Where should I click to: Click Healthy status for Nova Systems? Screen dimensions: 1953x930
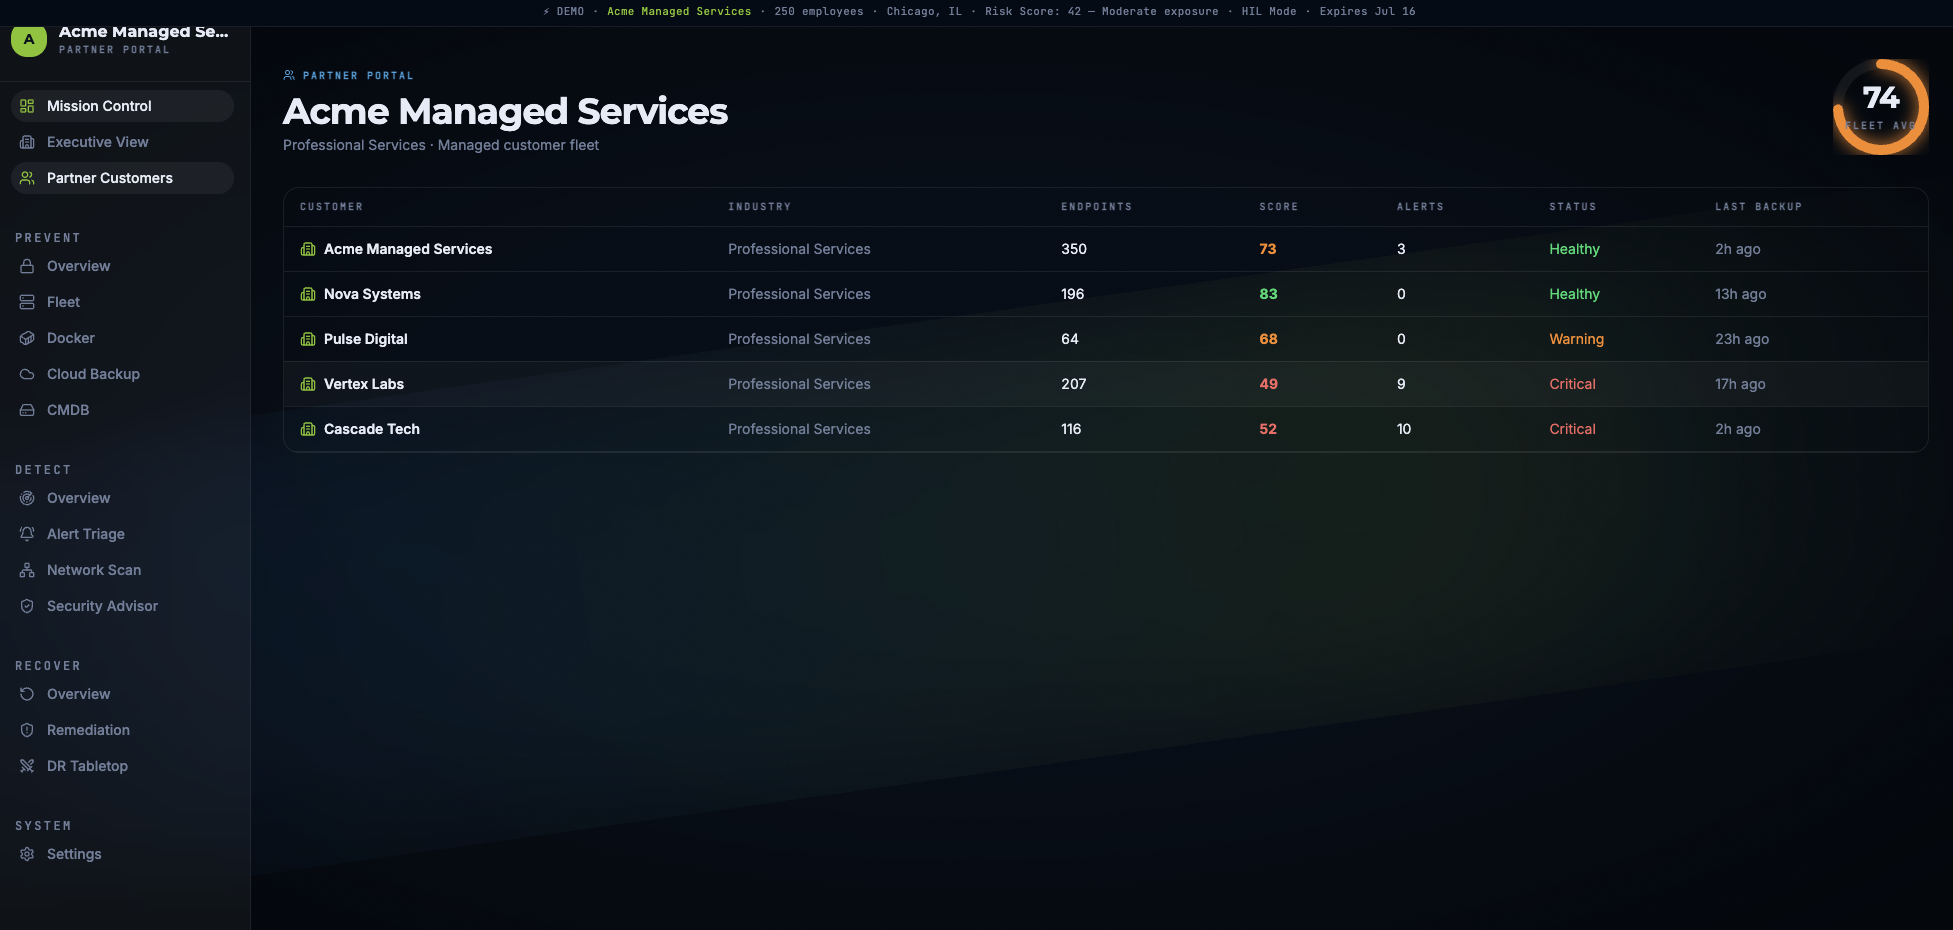(x=1574, y=294)
